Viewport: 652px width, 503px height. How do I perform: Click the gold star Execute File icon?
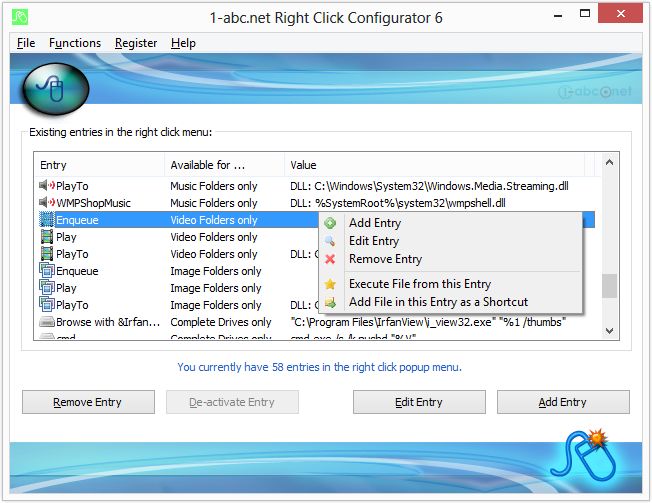point(330,284)
